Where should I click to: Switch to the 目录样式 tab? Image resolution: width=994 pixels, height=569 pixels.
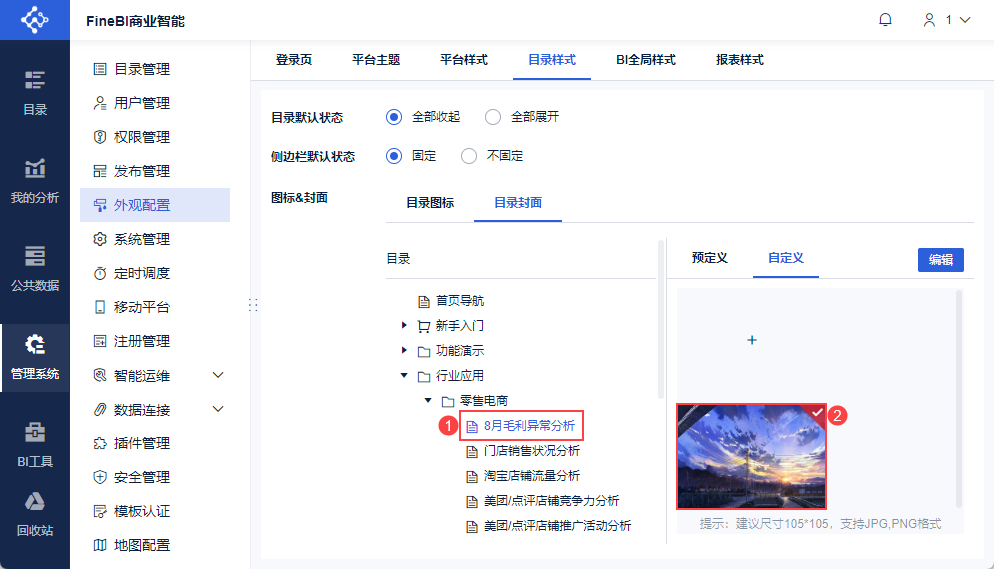click(552, 60)
